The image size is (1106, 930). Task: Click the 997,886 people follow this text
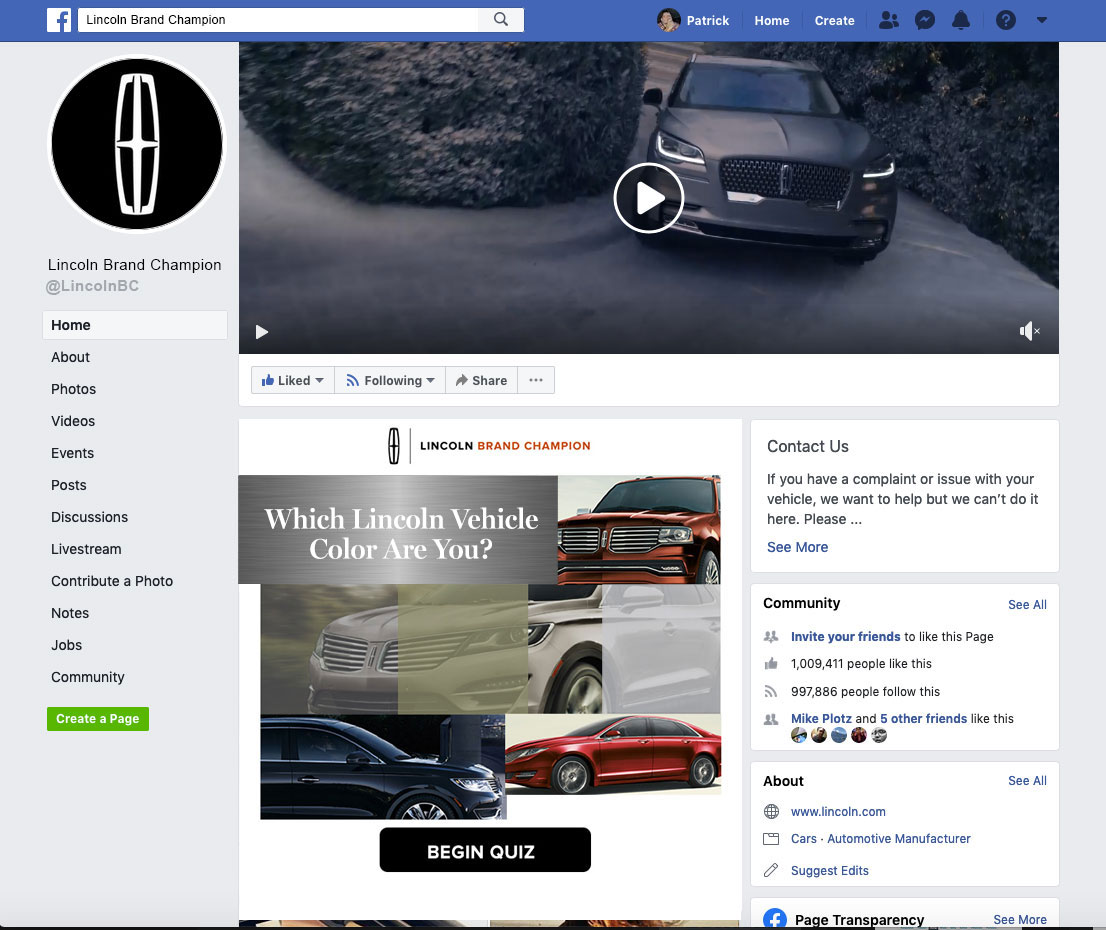coord(865,692)
